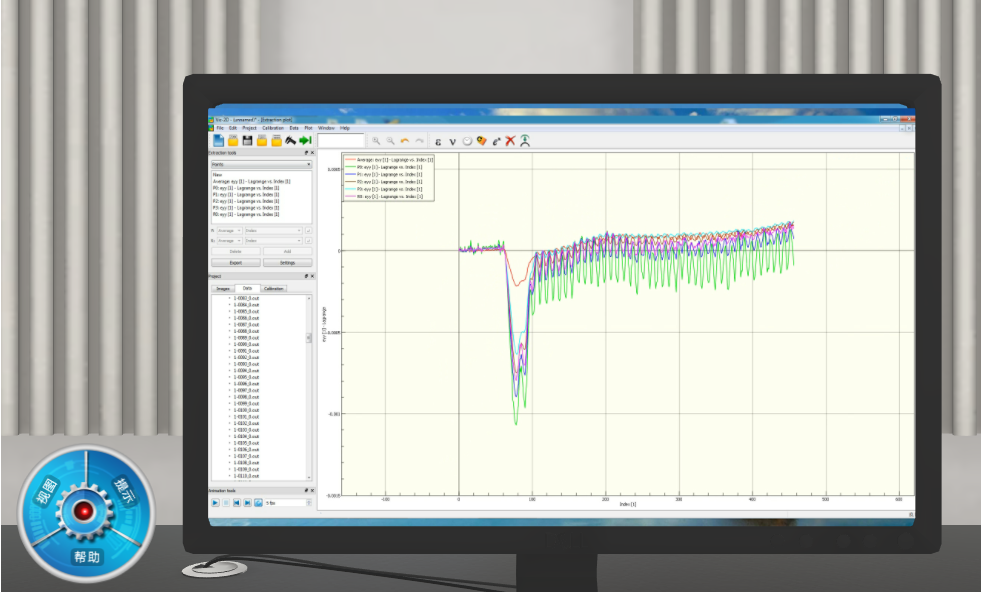This screenshot has width=982, height=592.
Task: Click the green arrow export toolbar icon
Action: [x=305, y=141]
